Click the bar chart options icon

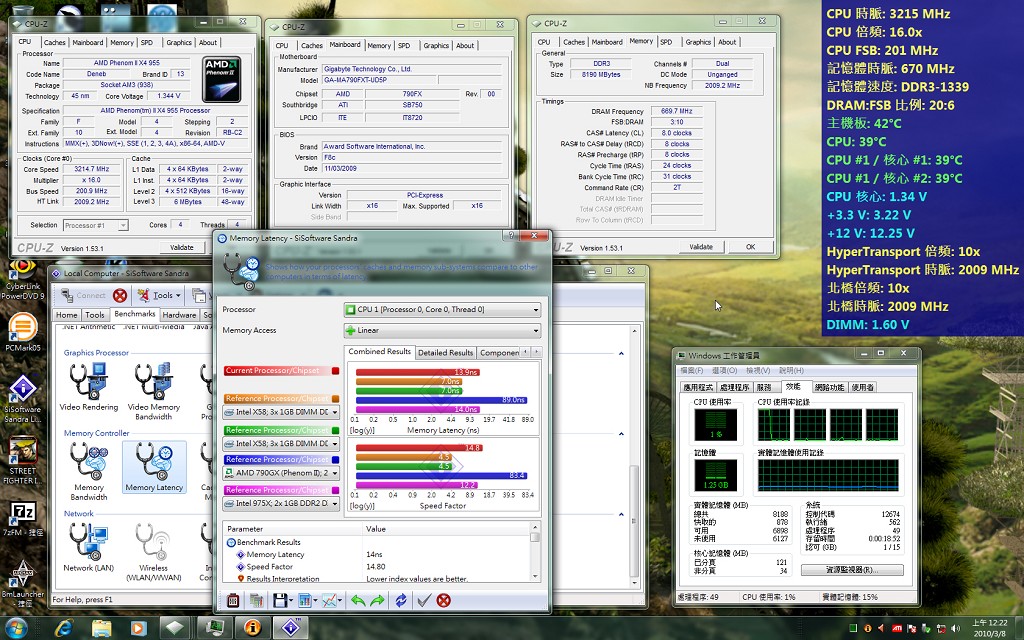coord(304,600)
